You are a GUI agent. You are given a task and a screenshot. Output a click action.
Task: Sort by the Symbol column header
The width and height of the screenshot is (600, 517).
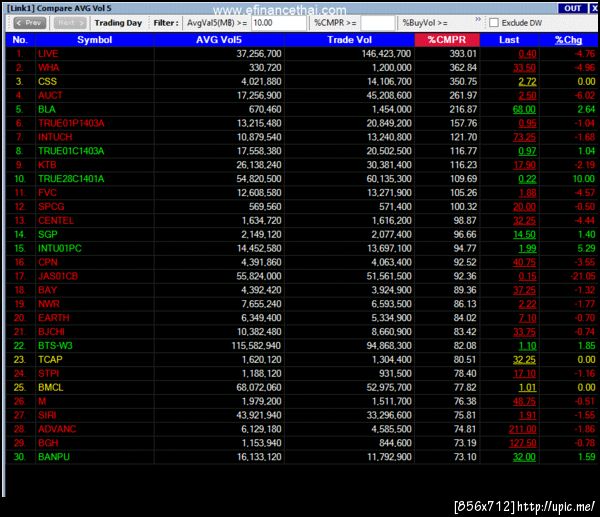95,40
